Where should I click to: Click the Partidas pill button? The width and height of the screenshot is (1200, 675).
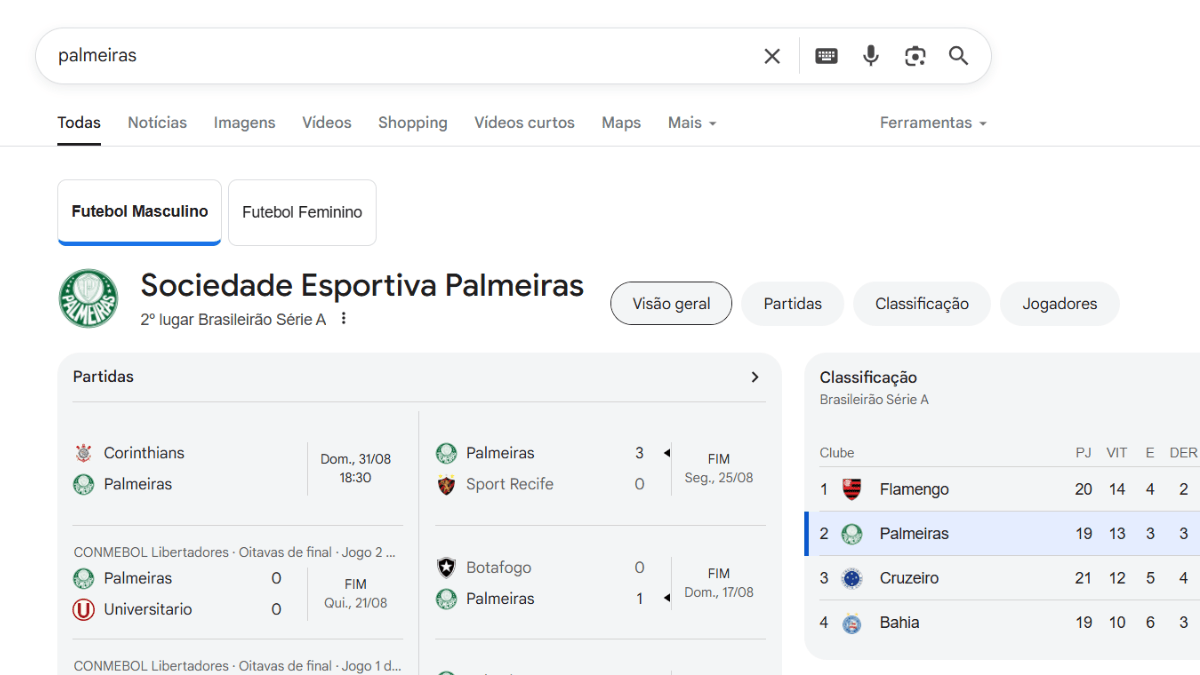pos(792,304)
